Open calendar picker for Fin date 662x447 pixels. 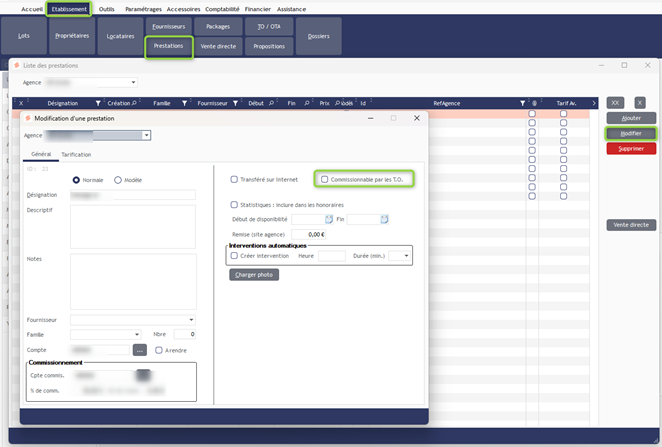coord(384,219)
